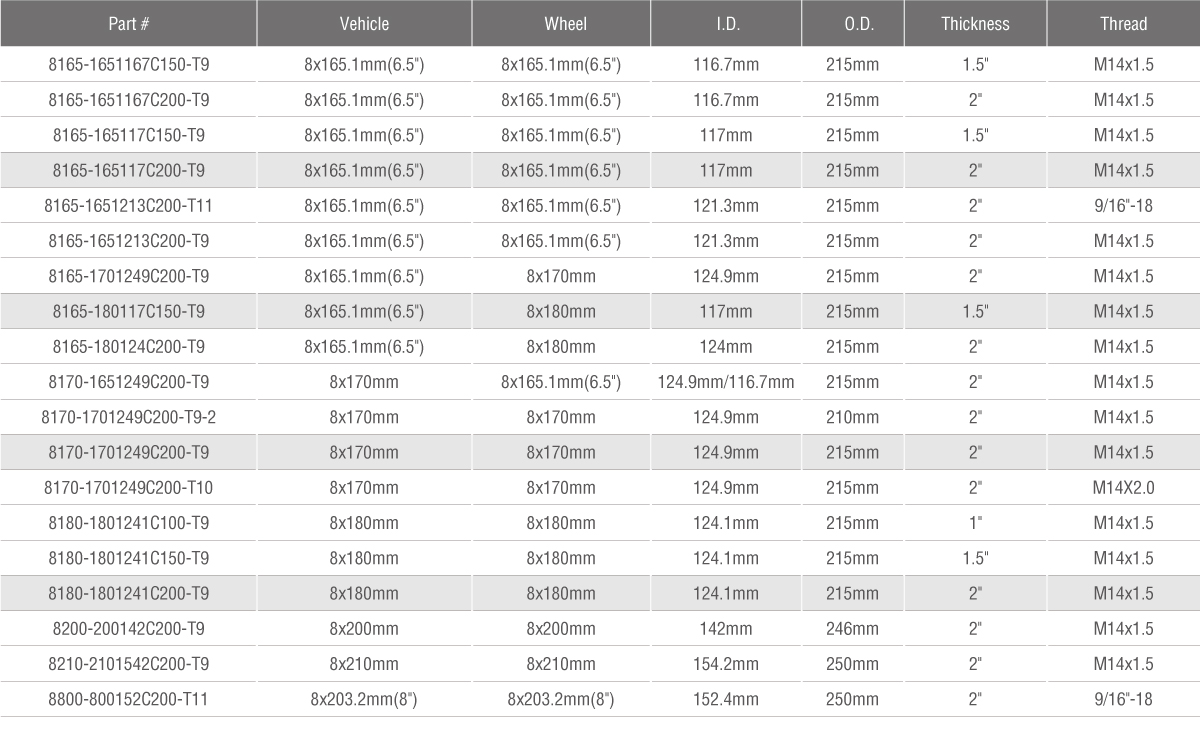Click the Part # column header
This screenshot has height=734, width=1200.
pos(128,24)
